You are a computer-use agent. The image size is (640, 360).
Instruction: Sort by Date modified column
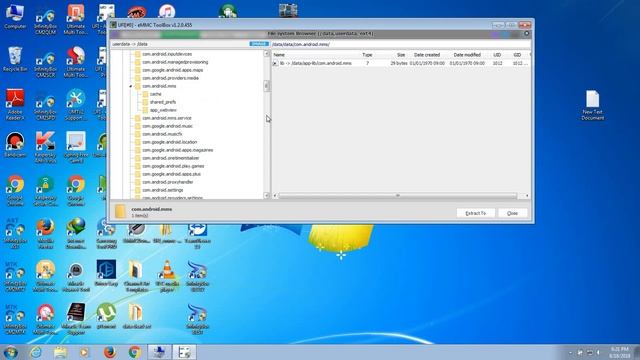point(467,55)
